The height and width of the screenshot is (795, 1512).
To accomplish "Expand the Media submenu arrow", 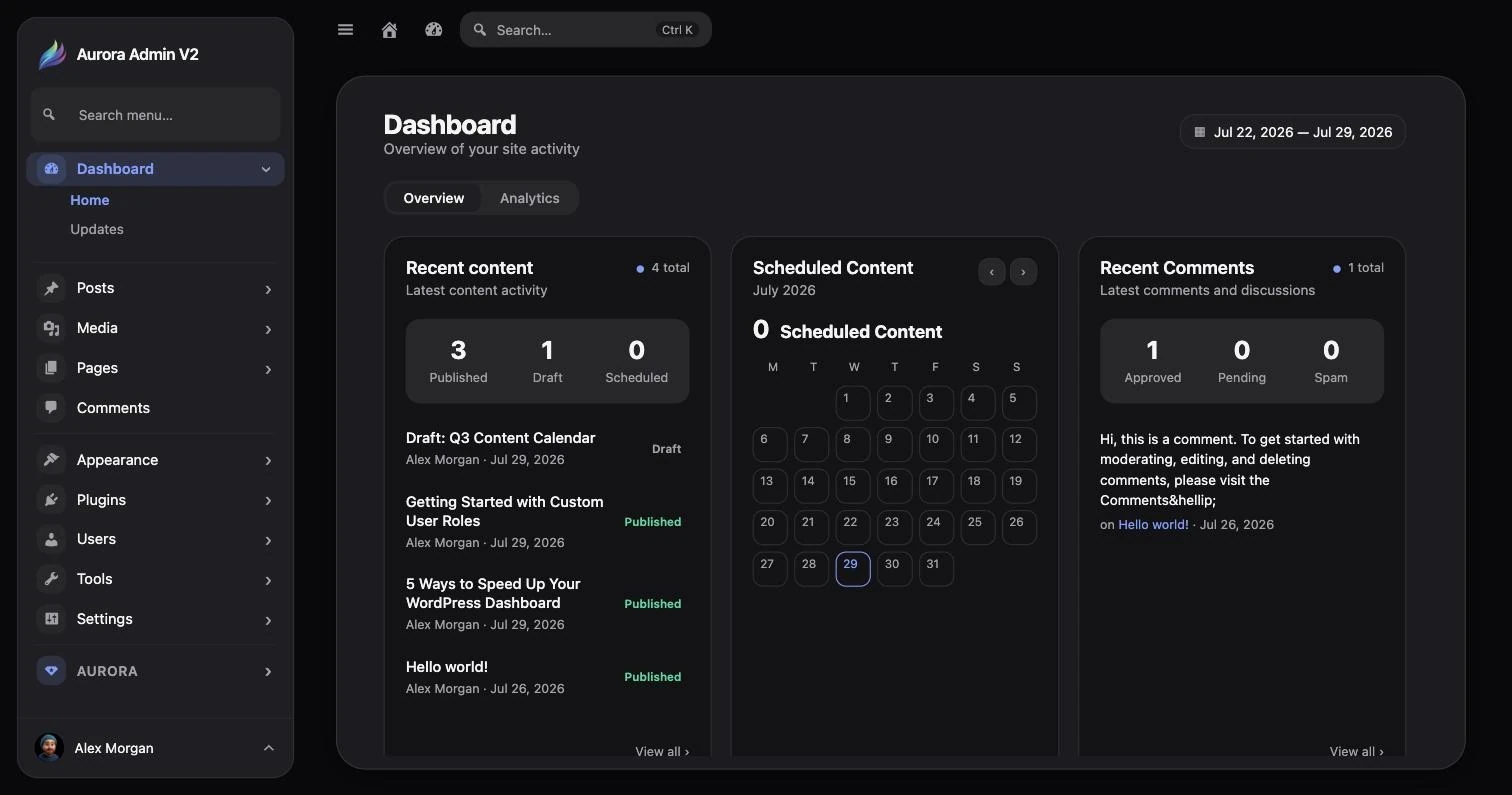I will [x=268, y=329].
